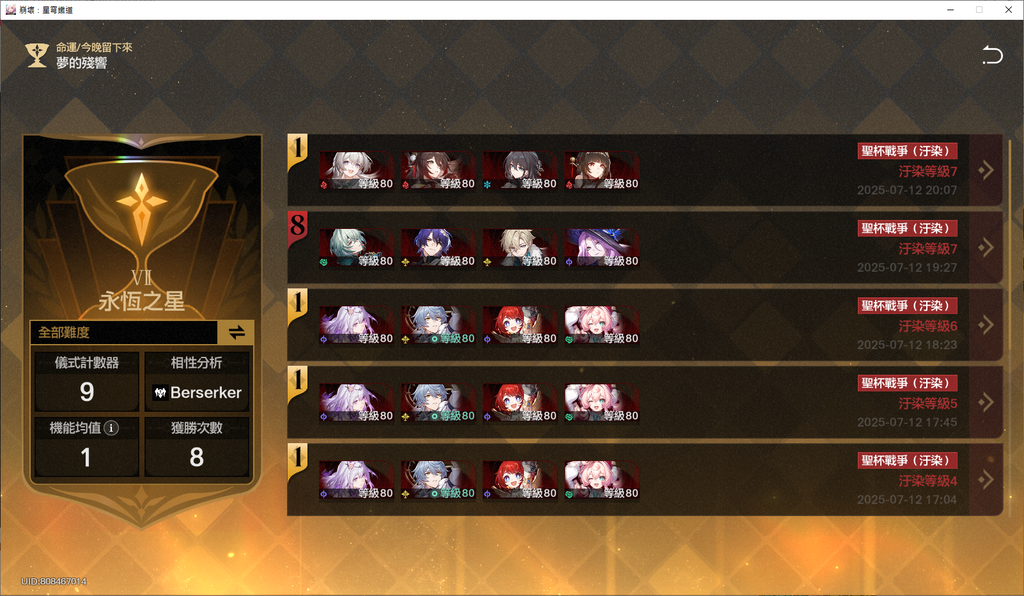Click the trophy cup icon beside 夢的殘響
The width and height of the screenshot is (1024, 596).
click(x=37, y=55)
